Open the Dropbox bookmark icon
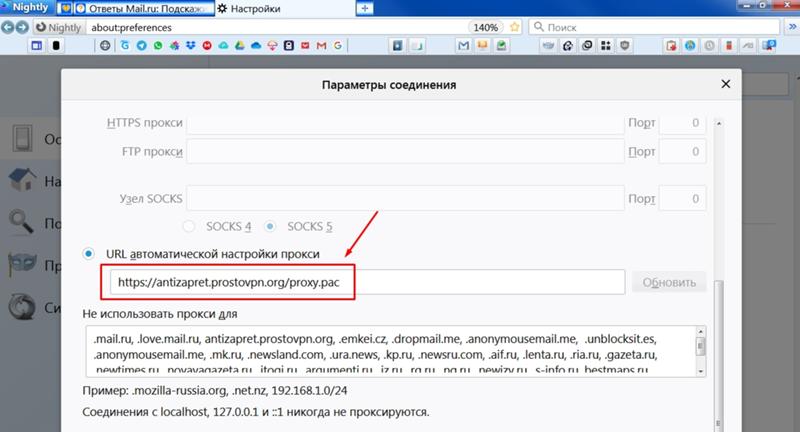 (190, 45)
